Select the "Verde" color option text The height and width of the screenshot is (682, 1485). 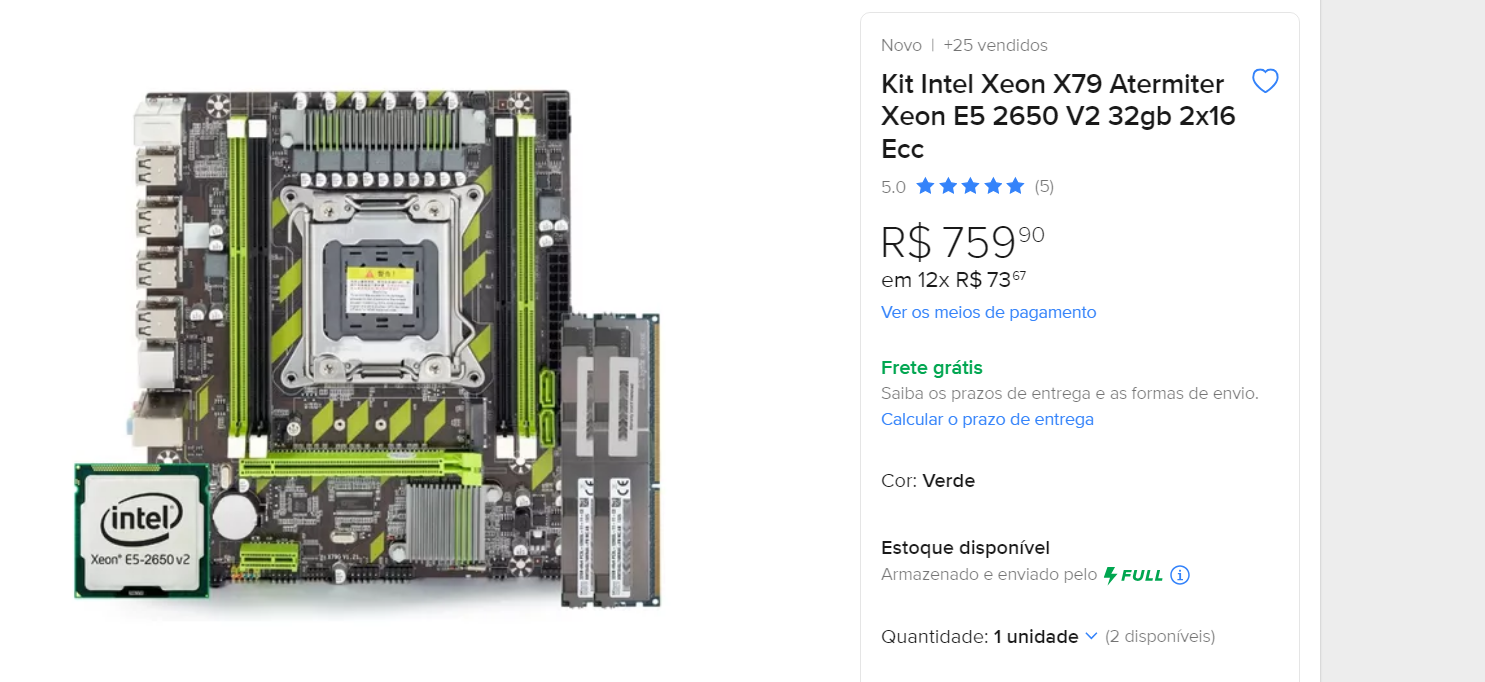click(948, 481)
